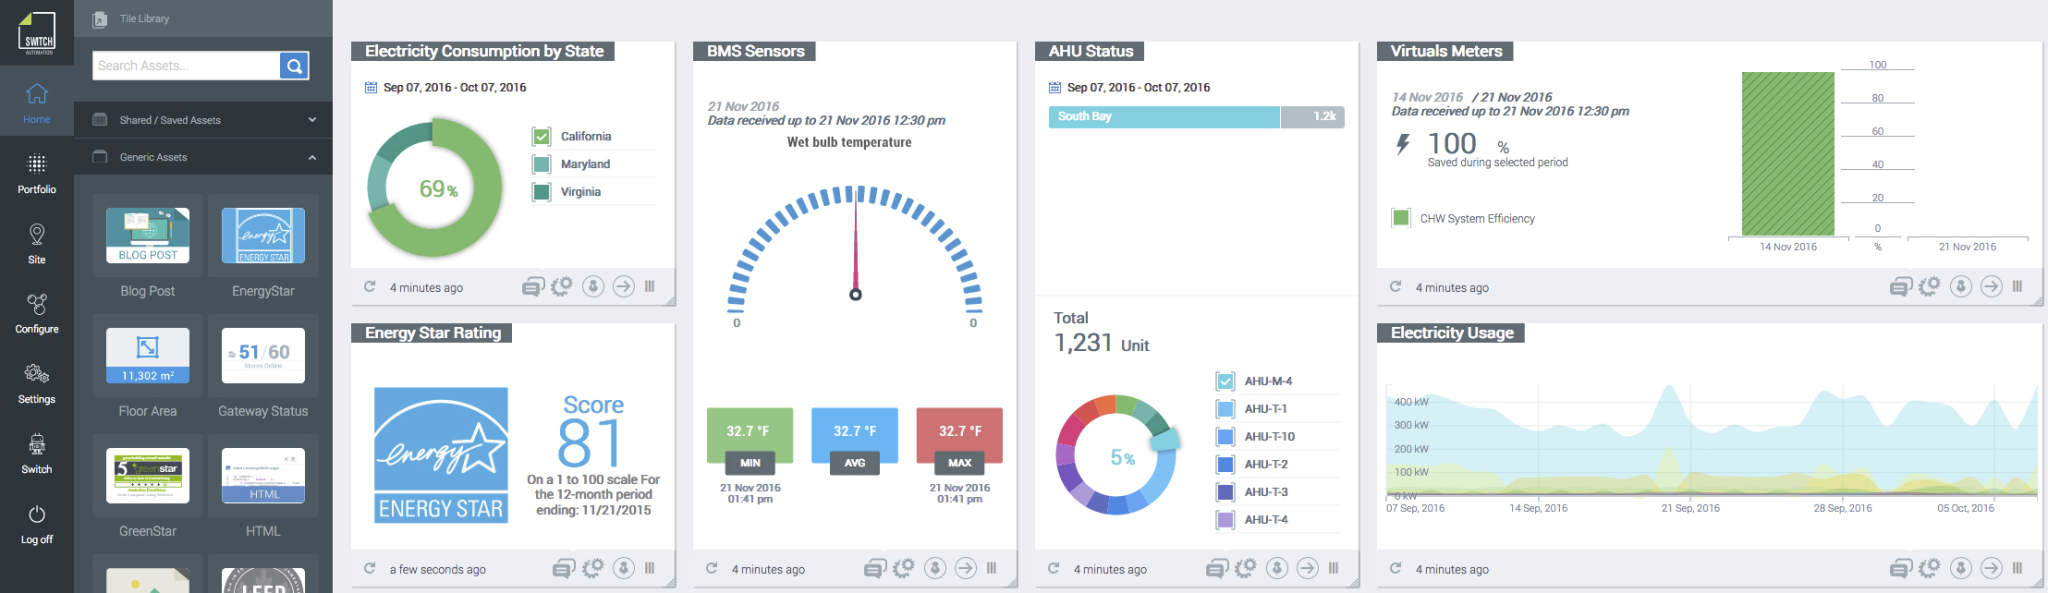
Task: Refresh the Energy Star Rating tile
Action: pos(370,568)
